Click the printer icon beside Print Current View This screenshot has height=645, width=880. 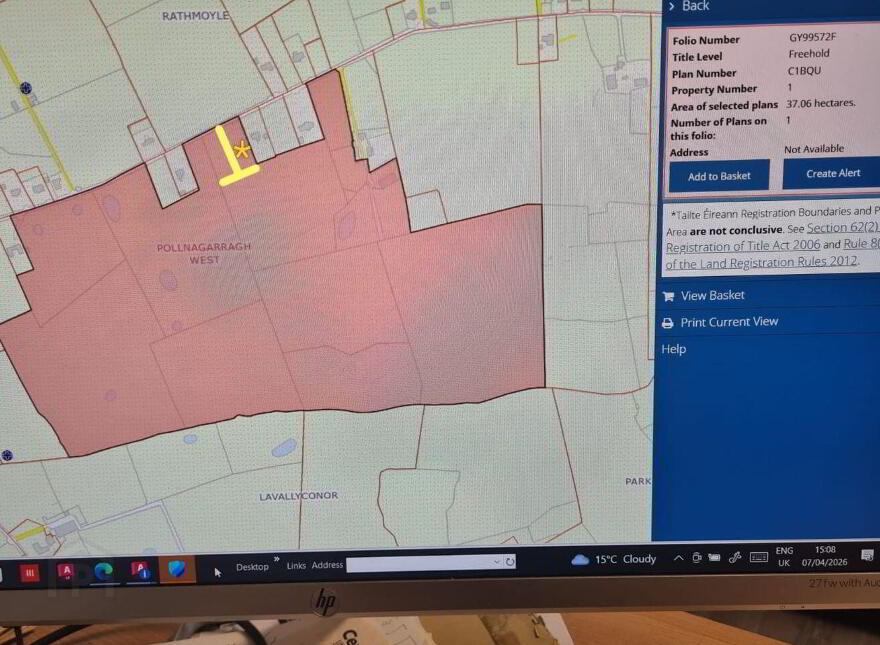667,323
